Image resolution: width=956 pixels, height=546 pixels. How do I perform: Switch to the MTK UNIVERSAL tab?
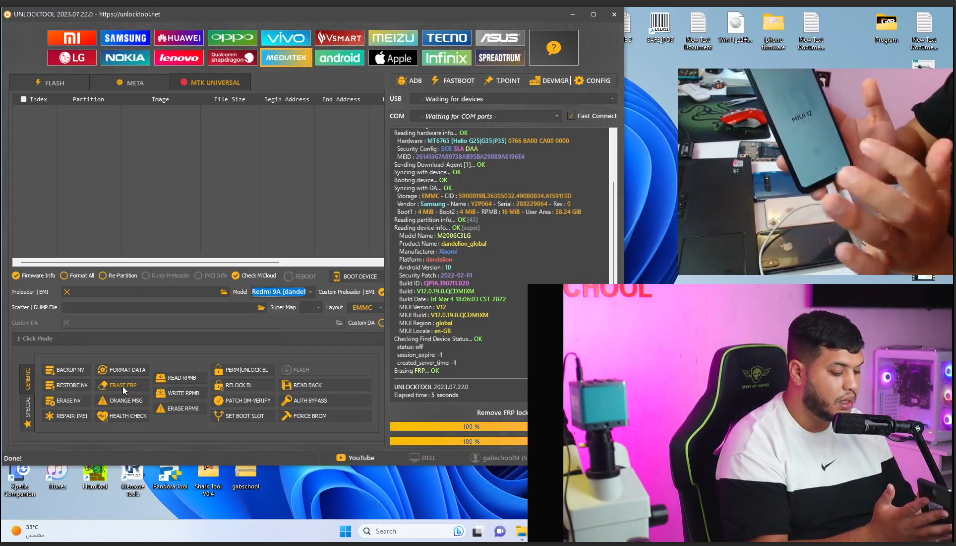(x=210, y=82)
